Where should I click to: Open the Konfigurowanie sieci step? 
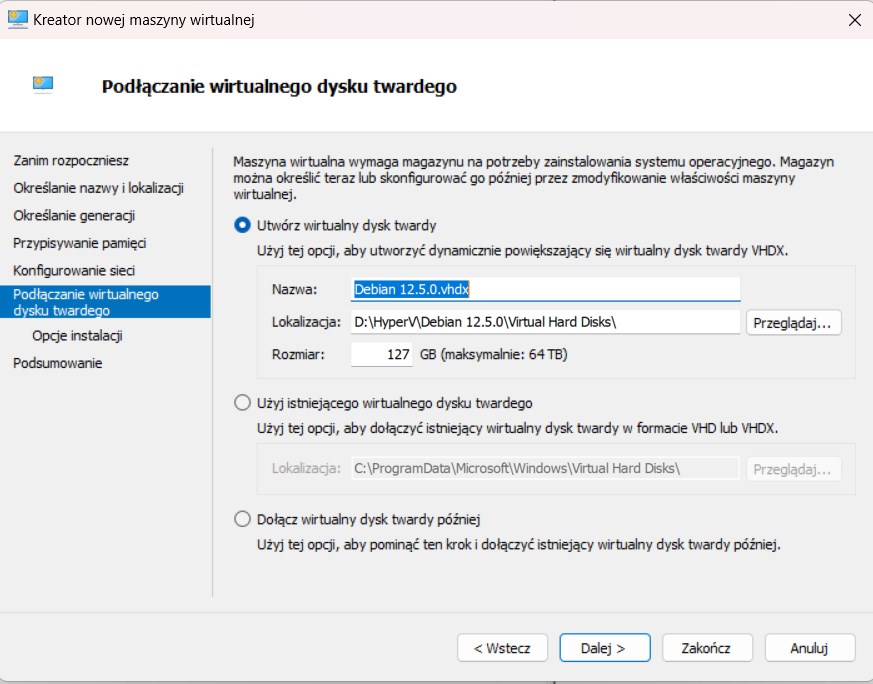(74, 270)
